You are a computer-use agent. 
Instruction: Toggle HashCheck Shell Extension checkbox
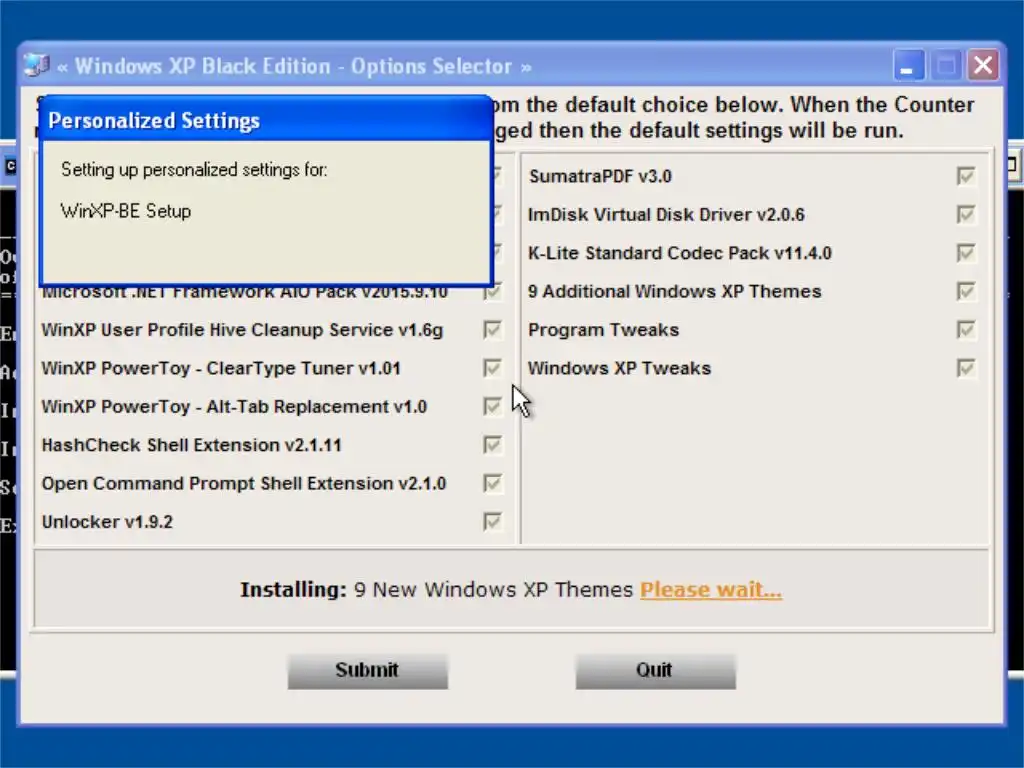(492, 445)
